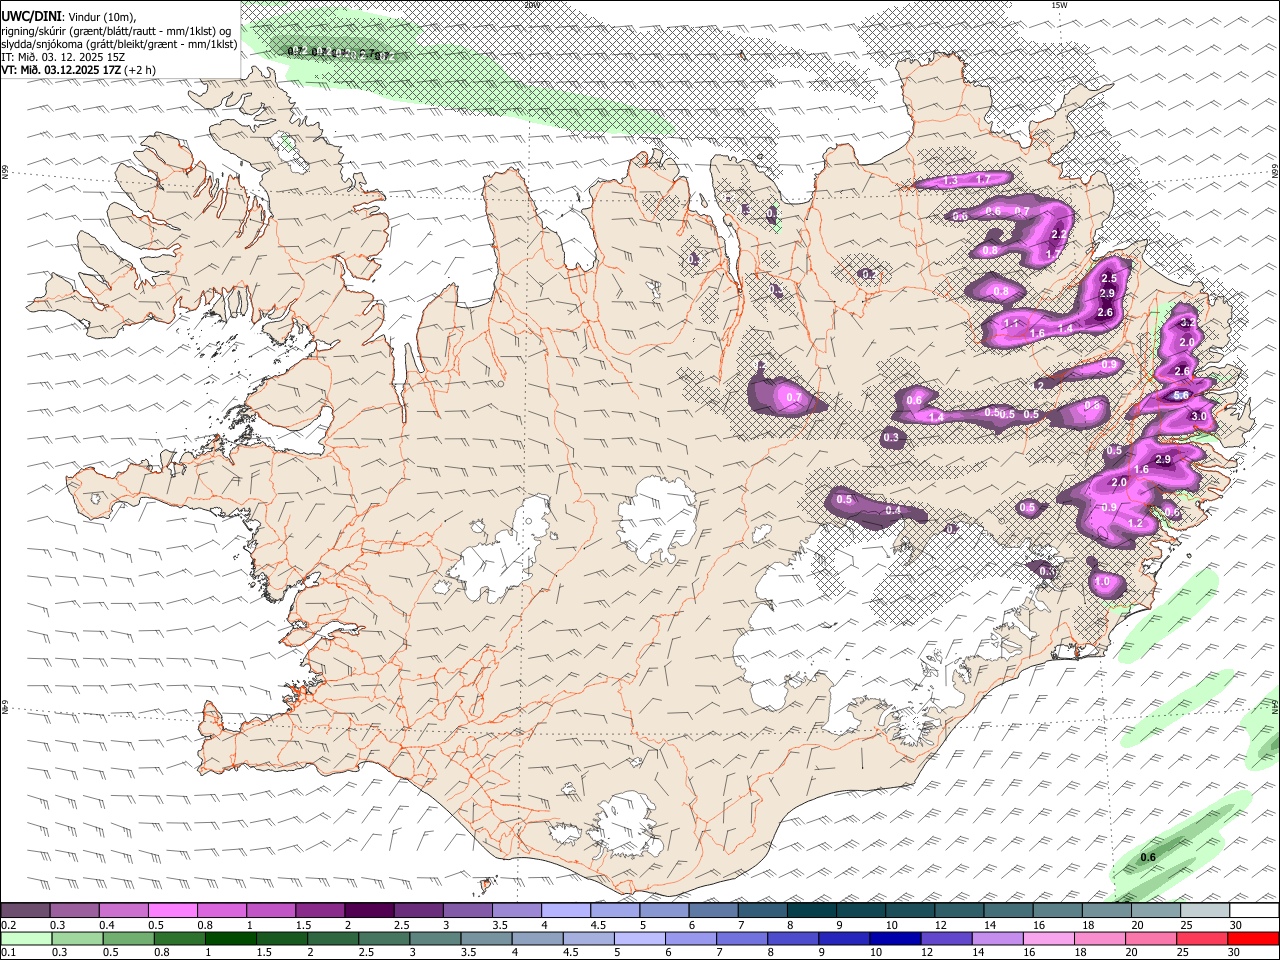1280x960 pixels.
Task: Click the '0.1' label under the lower legend row
Action: pyautogui.click(x=8, y=953)
